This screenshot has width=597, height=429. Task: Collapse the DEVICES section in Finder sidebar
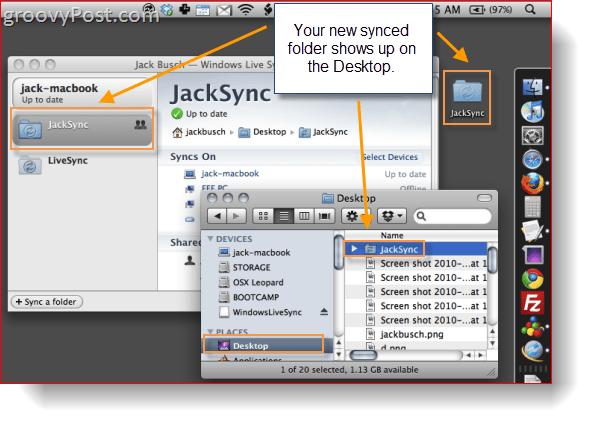(x=210, y=239)
